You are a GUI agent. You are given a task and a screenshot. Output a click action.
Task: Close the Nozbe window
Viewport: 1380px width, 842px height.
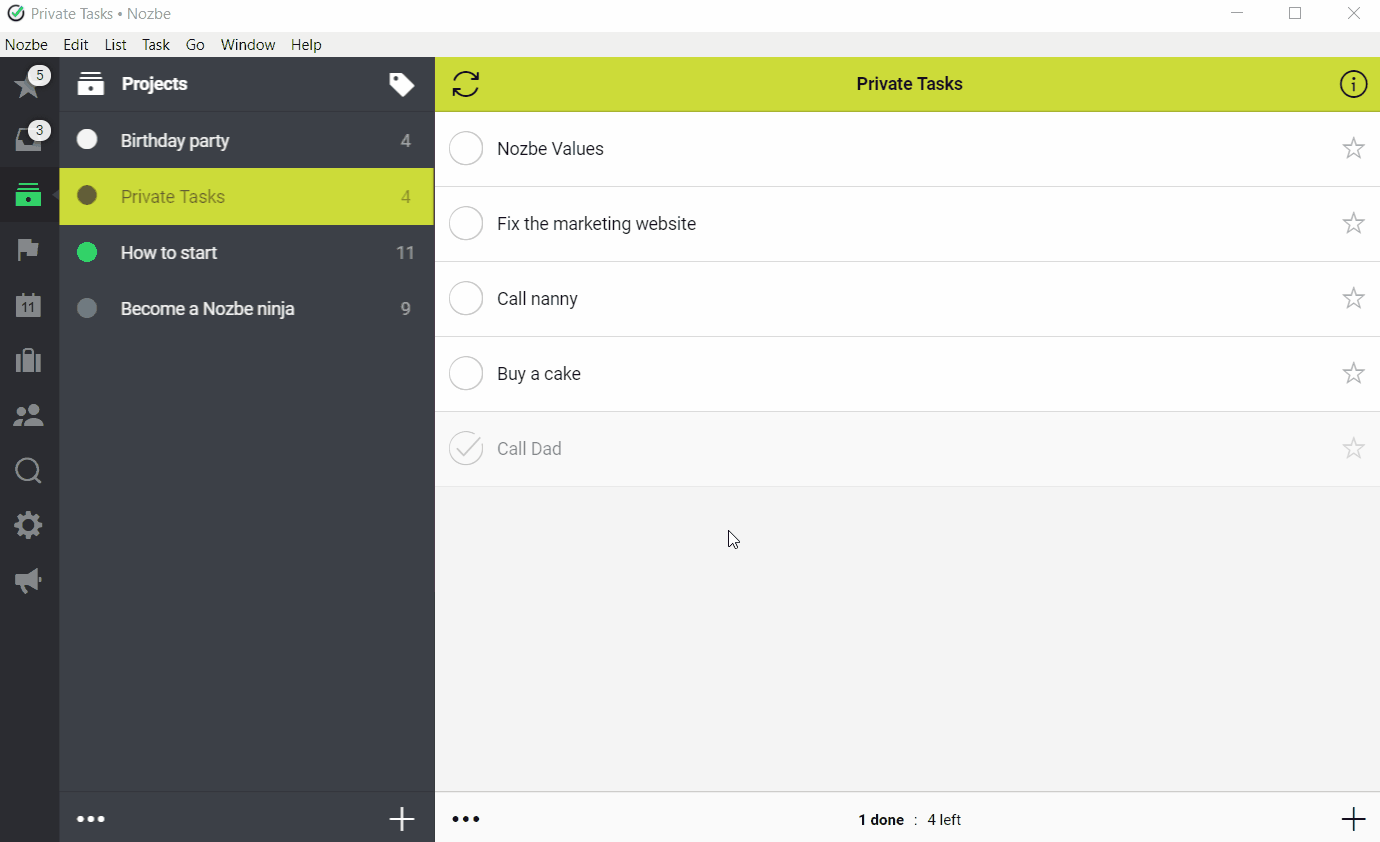1353,14
